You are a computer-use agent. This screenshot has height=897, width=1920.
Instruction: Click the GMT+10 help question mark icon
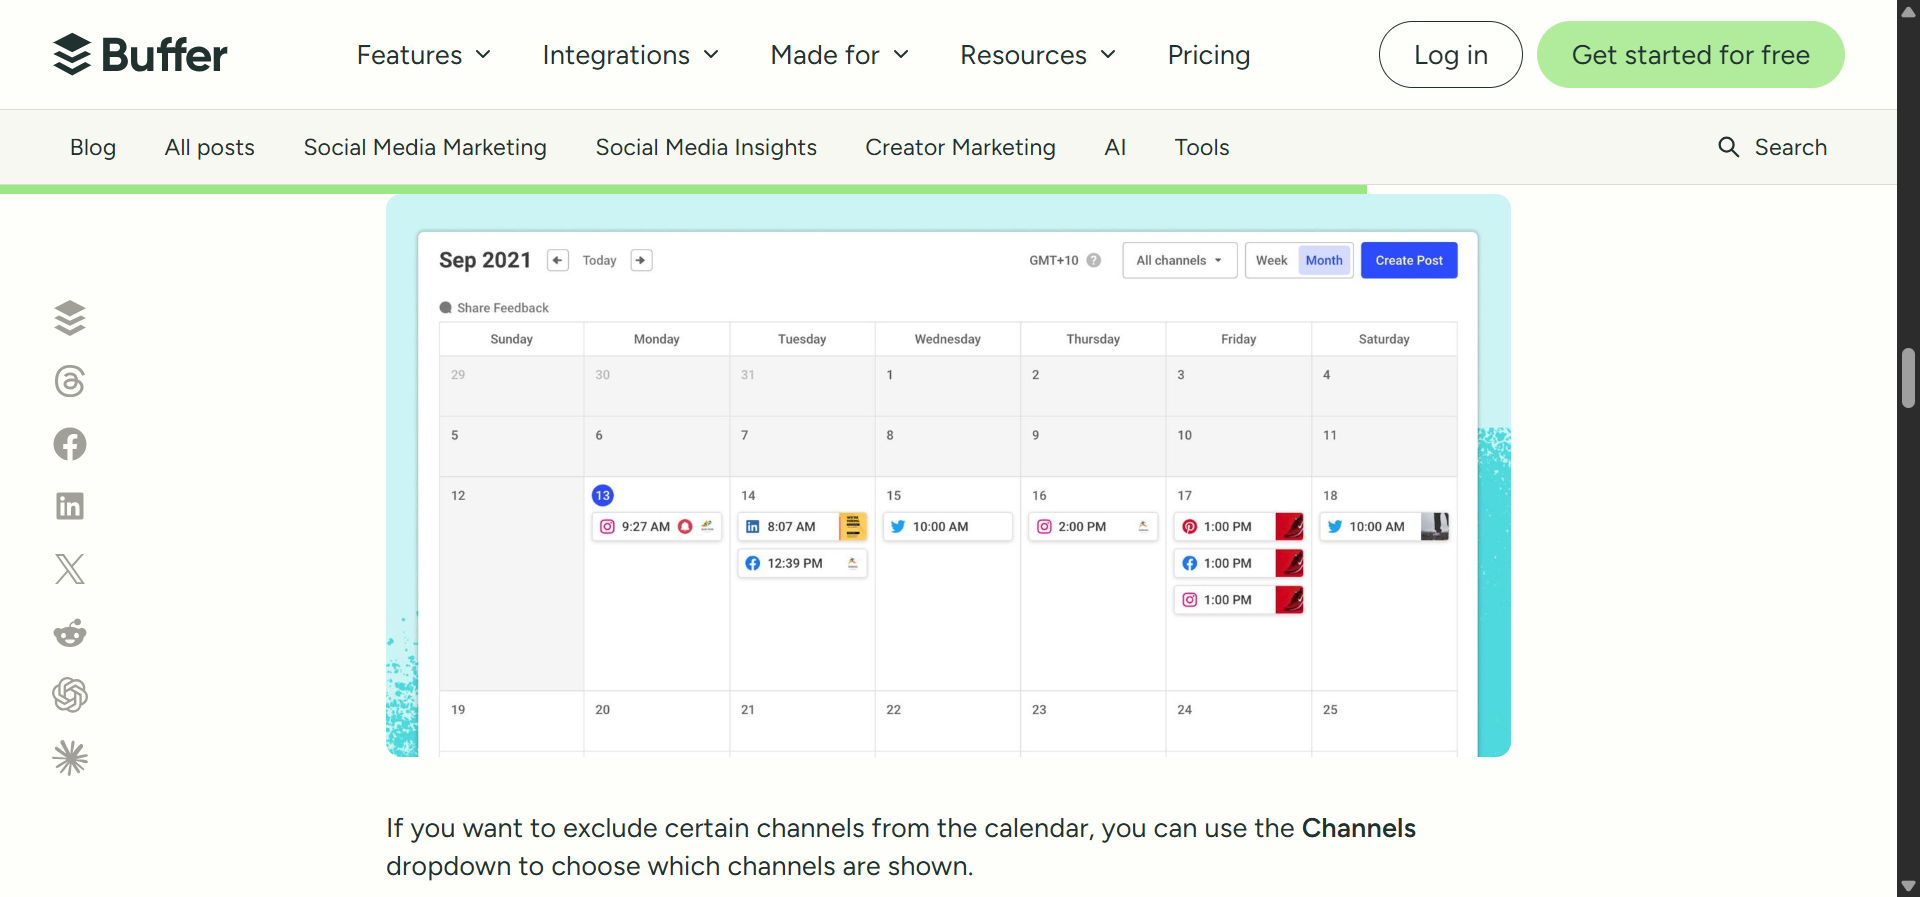pos(1094,260)
